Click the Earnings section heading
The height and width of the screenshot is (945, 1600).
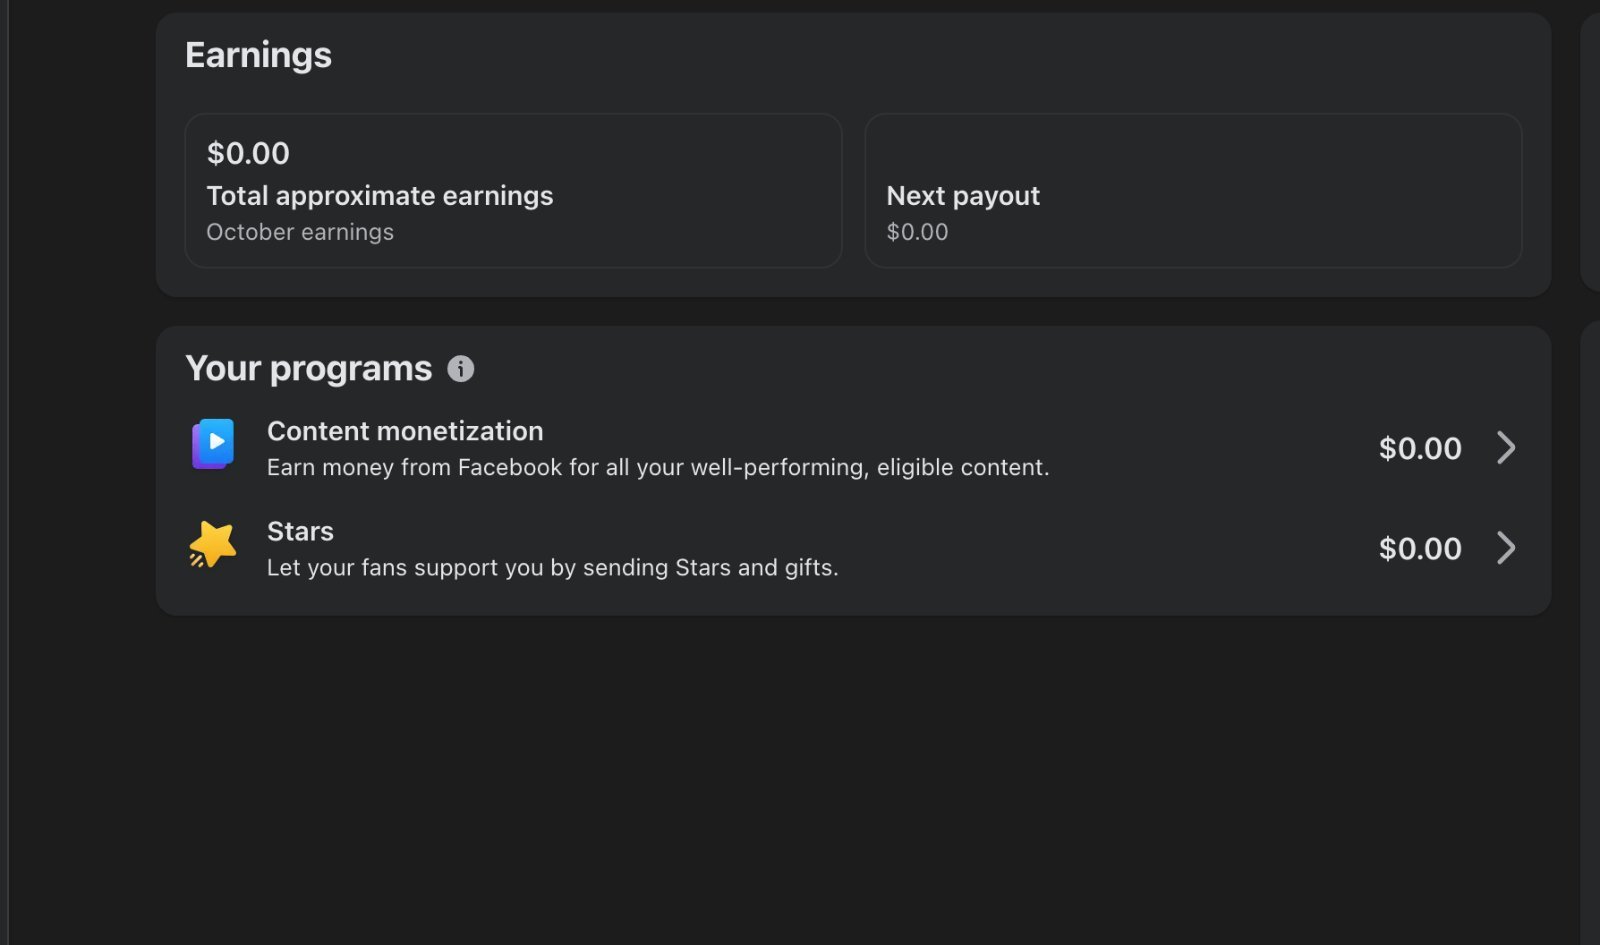(258, 55)
